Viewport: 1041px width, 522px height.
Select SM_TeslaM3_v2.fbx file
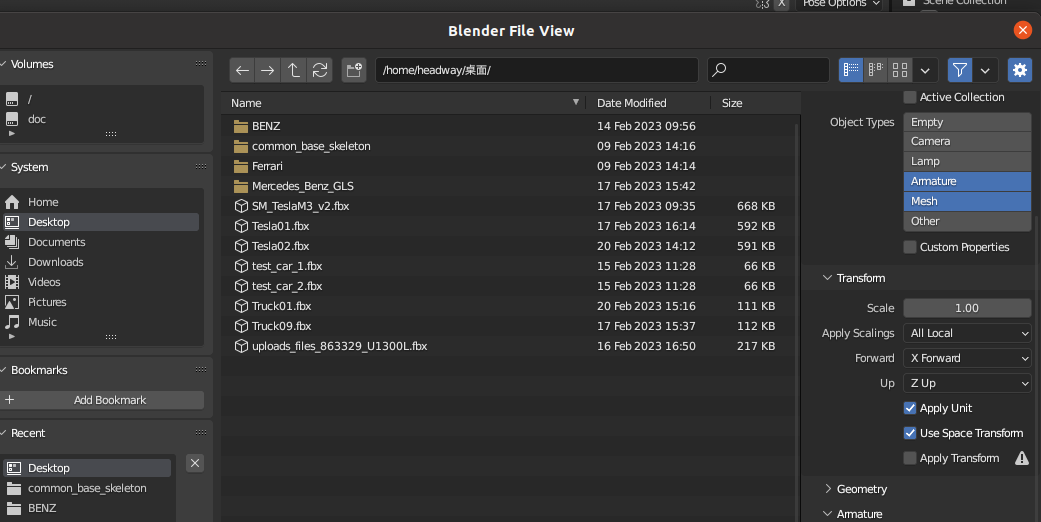coord(508,206)
